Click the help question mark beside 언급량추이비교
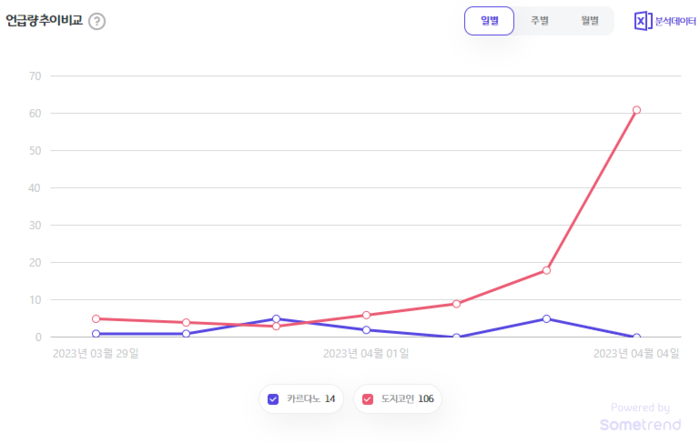The width and height of the screenshot is (700, 443). (x=97, y=21)
